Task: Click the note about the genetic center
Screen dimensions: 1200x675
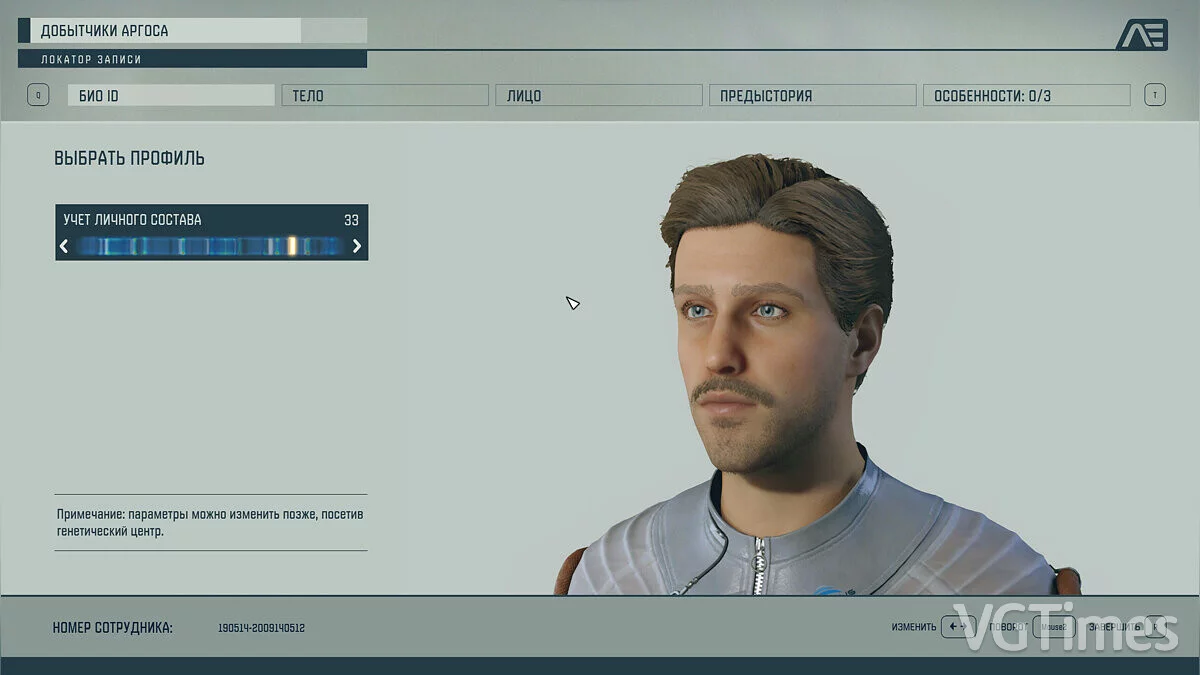Action: [210, 523]
